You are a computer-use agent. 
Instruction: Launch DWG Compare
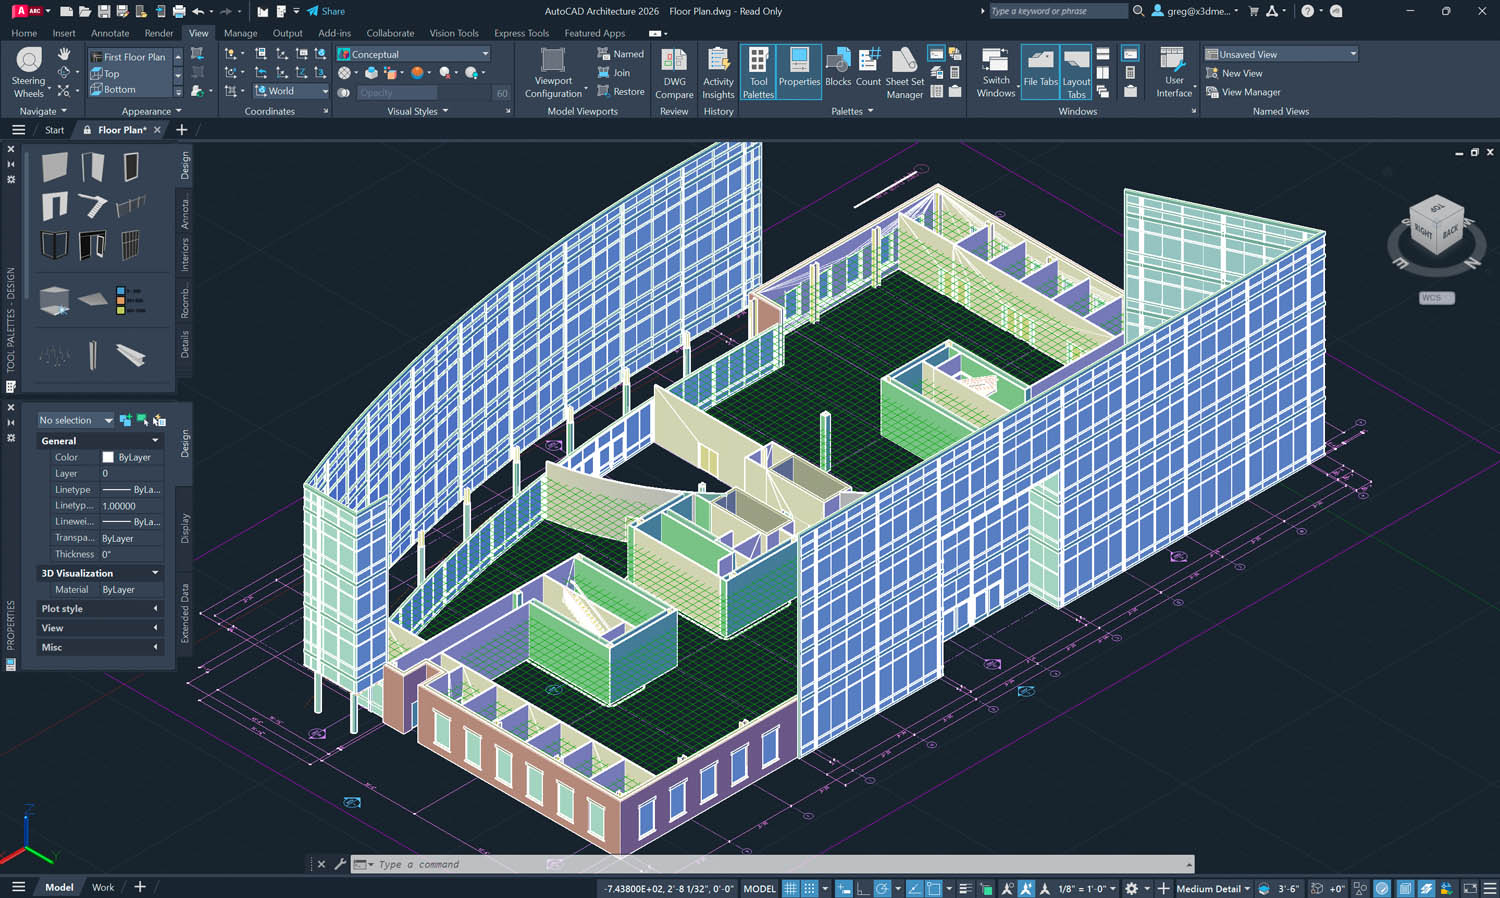pos(674,72)
